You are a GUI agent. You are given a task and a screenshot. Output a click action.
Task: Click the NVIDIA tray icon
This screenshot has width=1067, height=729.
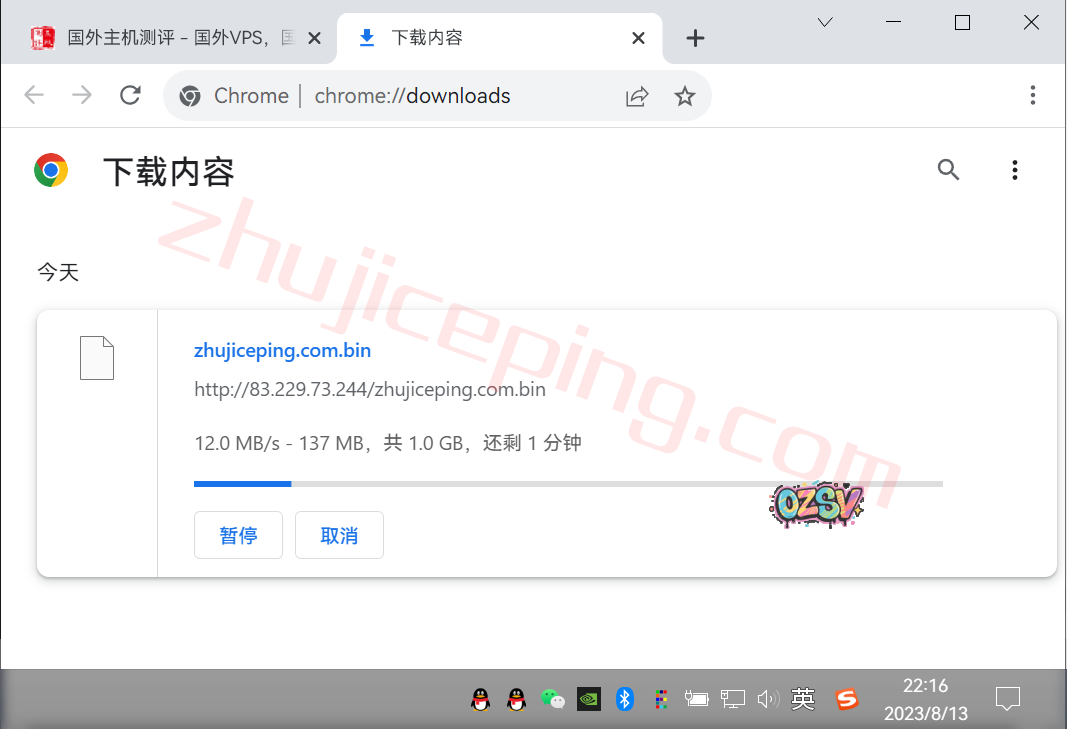point(589,699)
